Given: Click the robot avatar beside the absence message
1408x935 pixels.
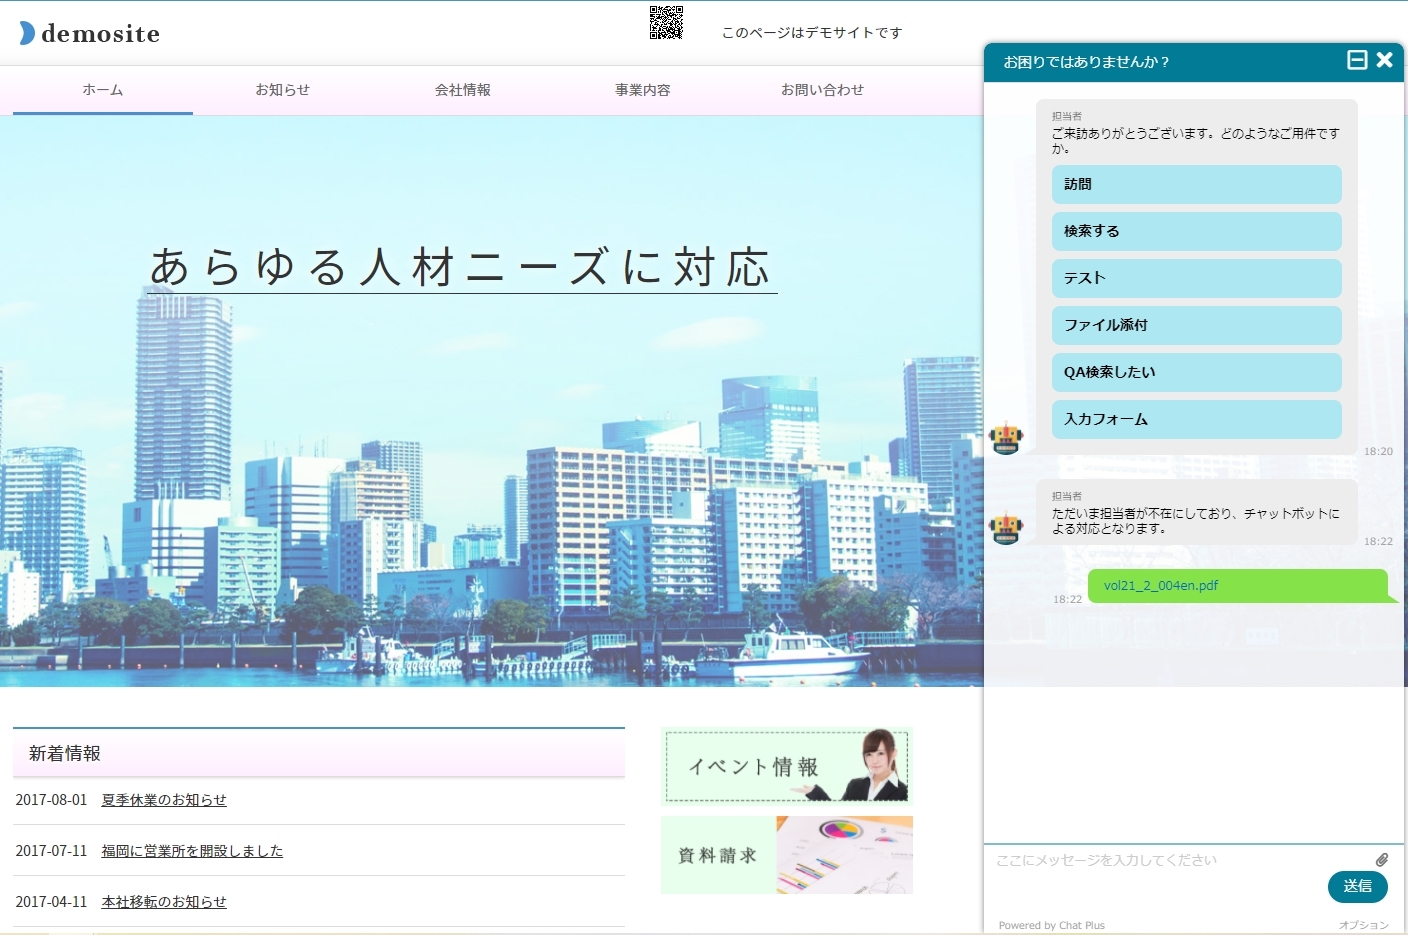Looking at the screenshot, I should click(1006, 527).
